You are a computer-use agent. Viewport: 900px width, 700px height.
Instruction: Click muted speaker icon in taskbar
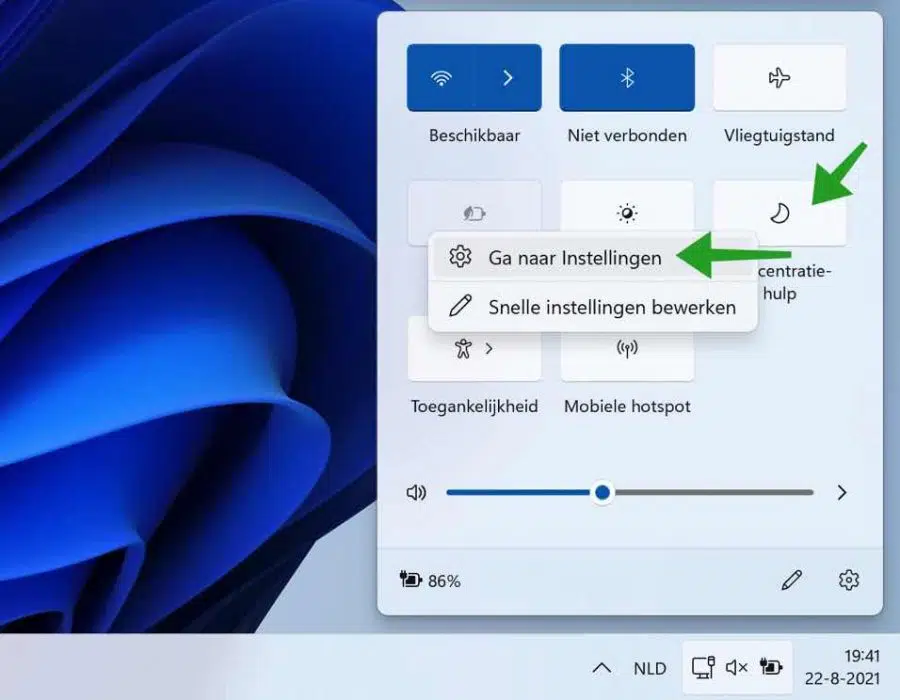coord(736,667)
